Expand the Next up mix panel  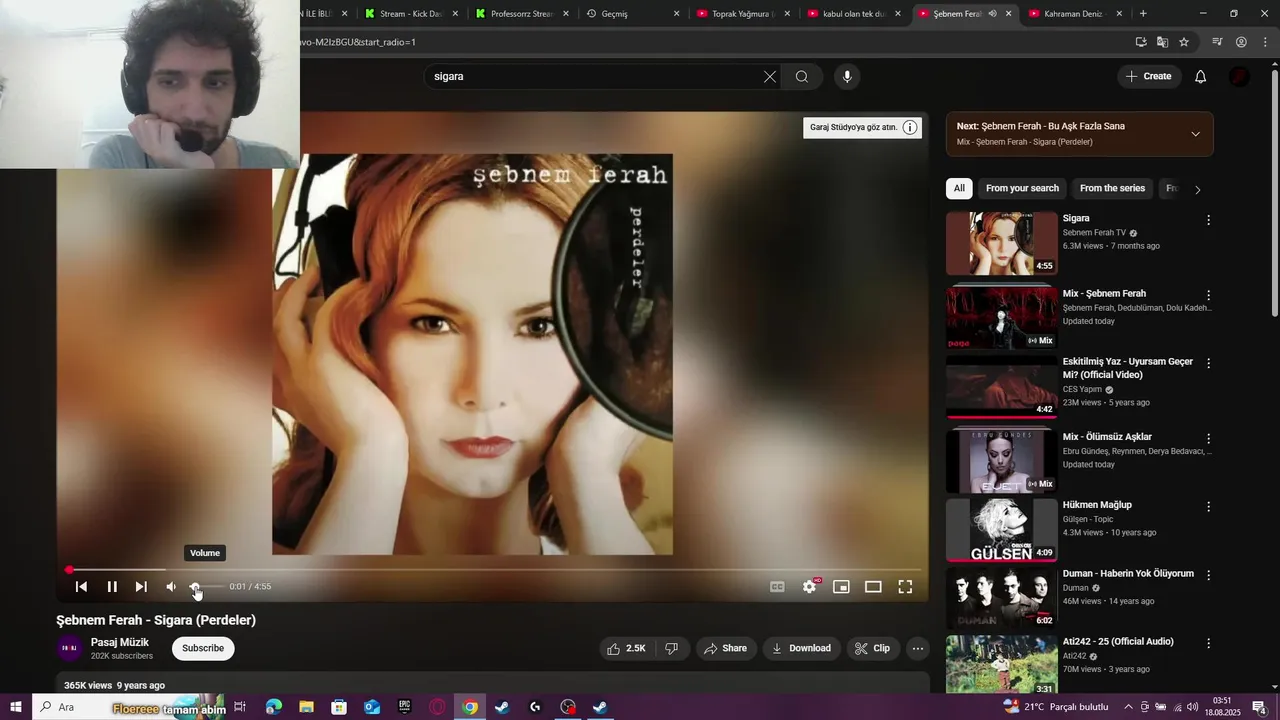(1196, 134)
